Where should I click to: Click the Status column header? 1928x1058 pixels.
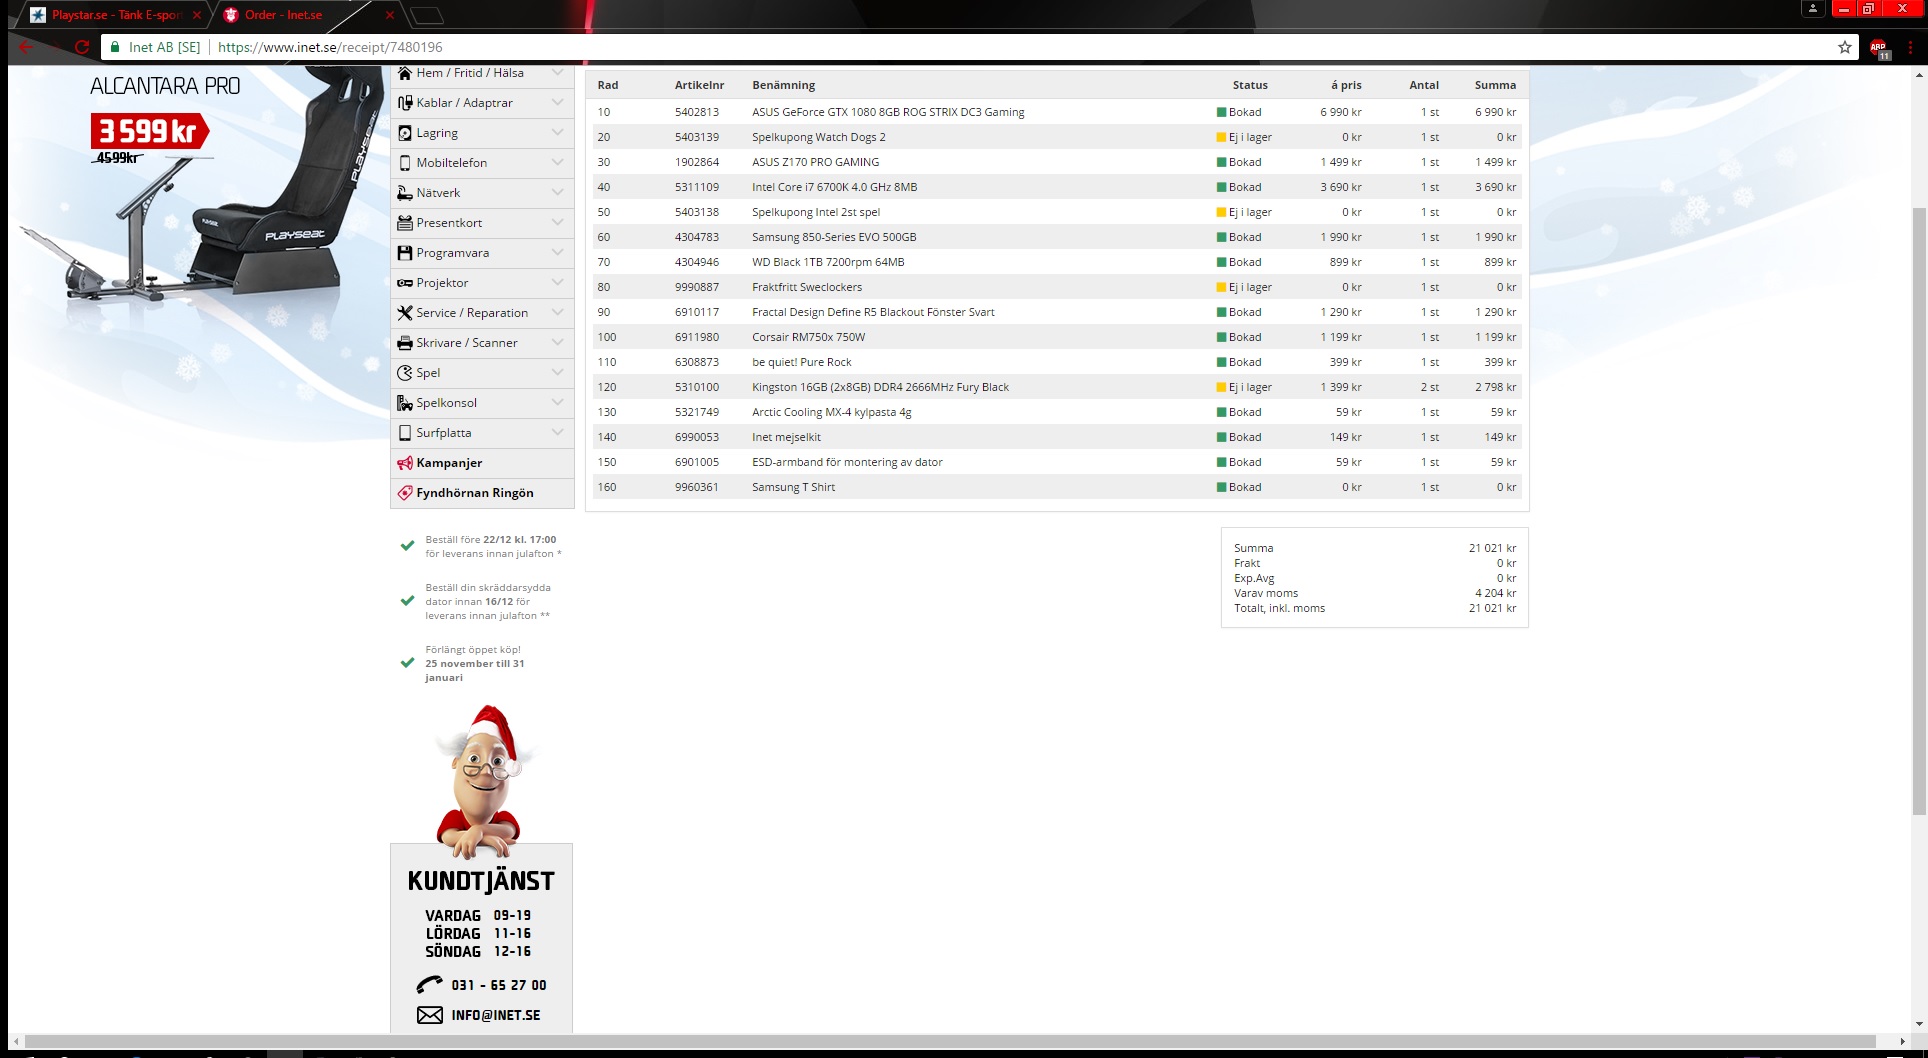click(x=1250, y=85)
